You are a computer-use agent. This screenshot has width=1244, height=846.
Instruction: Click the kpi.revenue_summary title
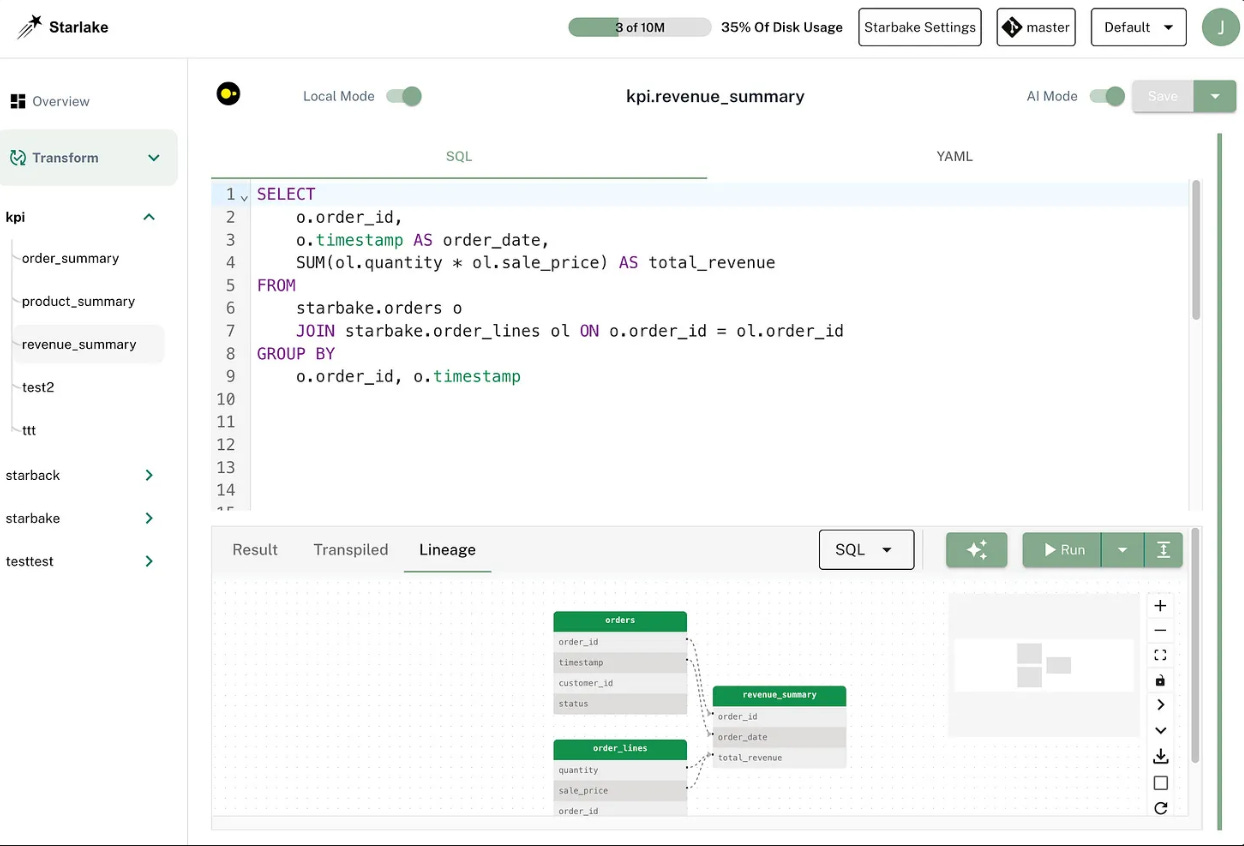pyautogui.click(x=715, y=96)
